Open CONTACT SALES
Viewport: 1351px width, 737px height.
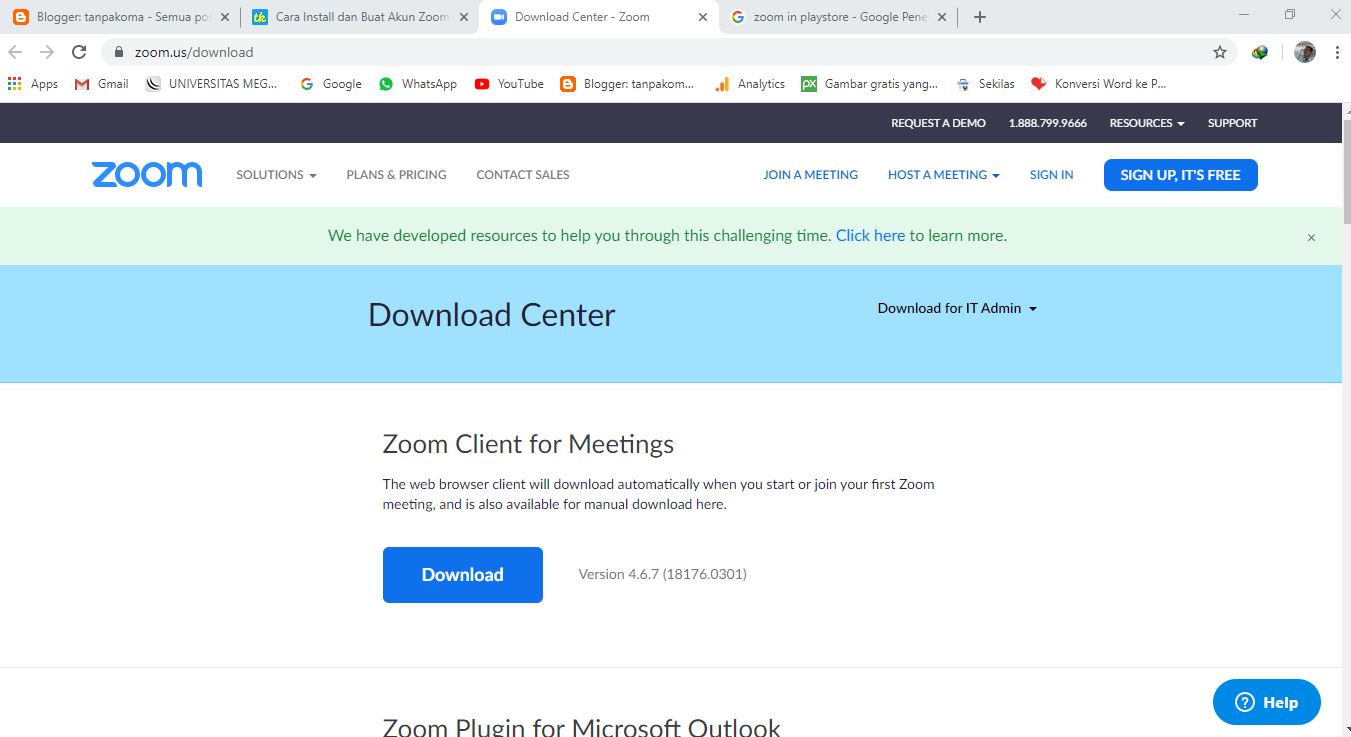tap(523, 175)
